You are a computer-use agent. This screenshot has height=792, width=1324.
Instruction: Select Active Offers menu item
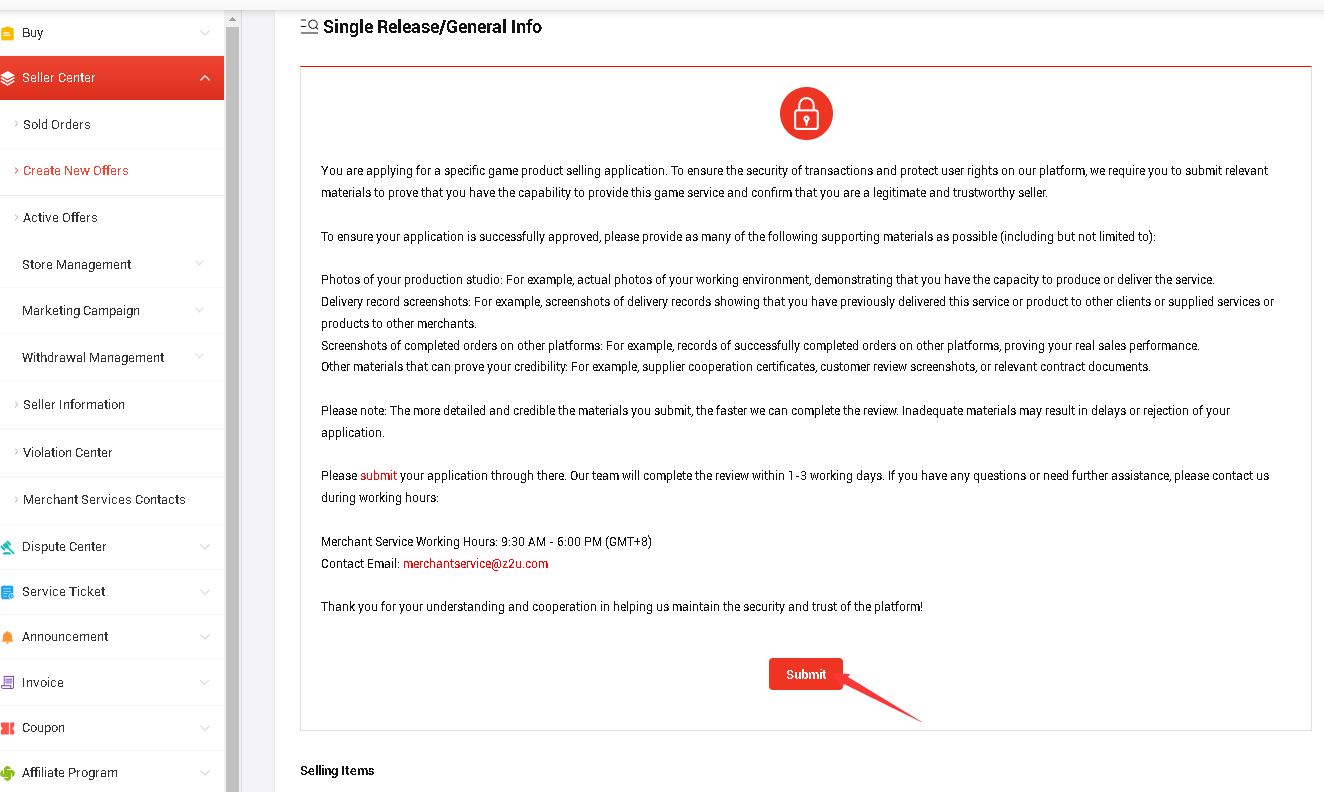tap(60, 218)
